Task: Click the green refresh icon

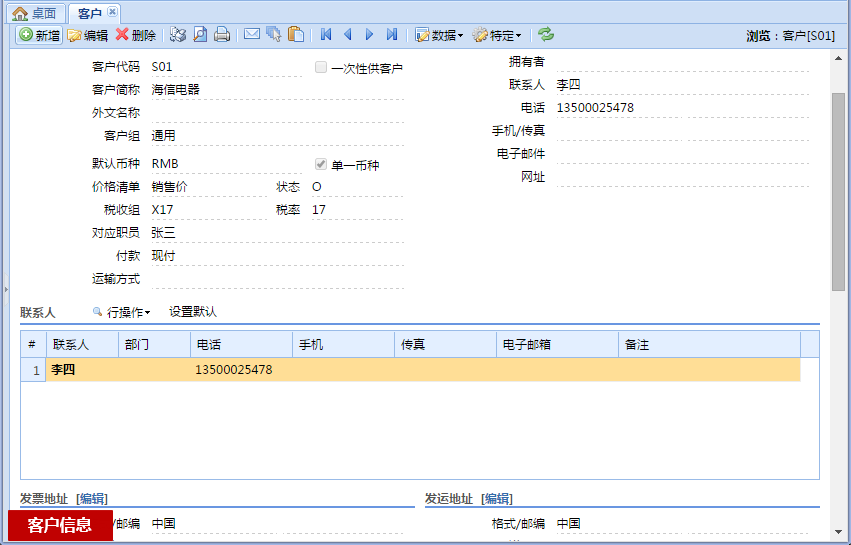Action: pyautogui.click(x=546, y=34)
